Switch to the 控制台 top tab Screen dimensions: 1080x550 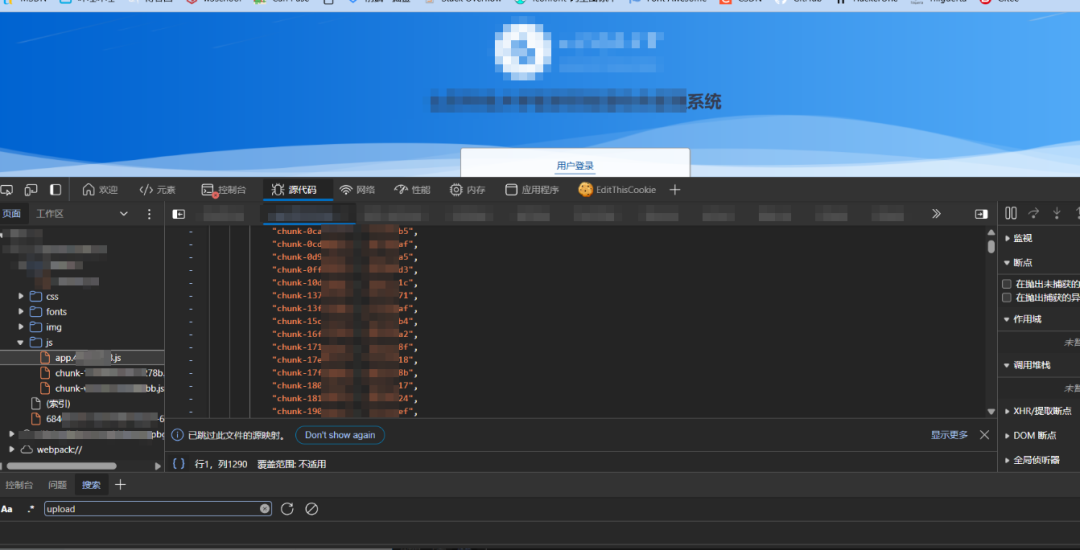[223, 190]
